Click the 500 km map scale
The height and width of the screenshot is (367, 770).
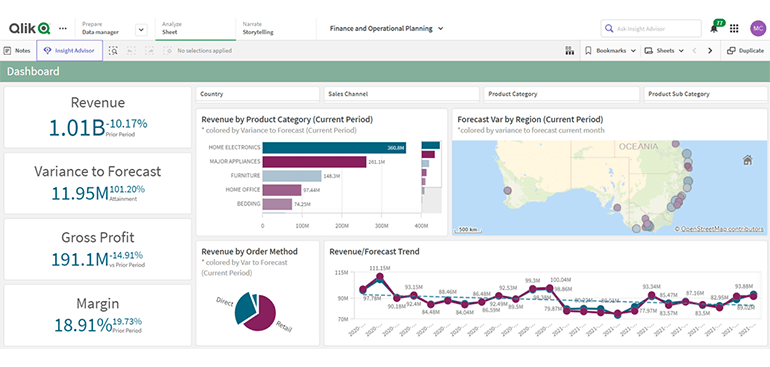click(x=469, y=229)
